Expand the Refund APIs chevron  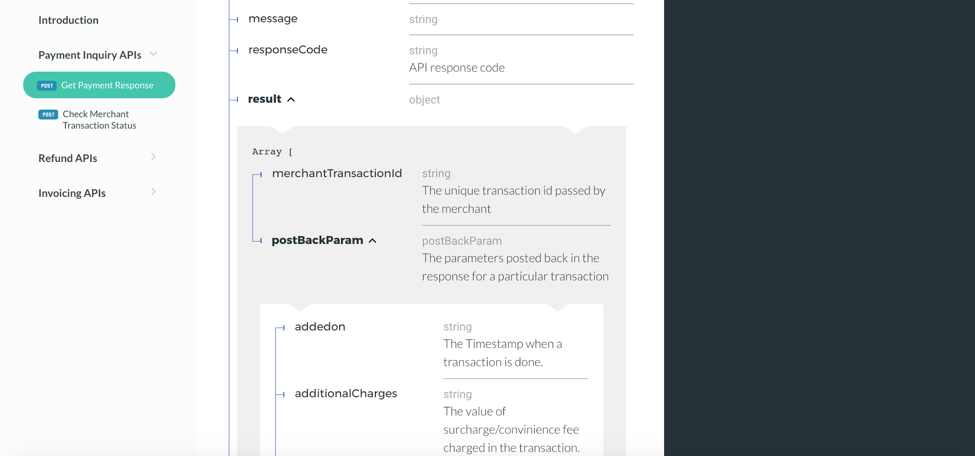pos(153,157)
